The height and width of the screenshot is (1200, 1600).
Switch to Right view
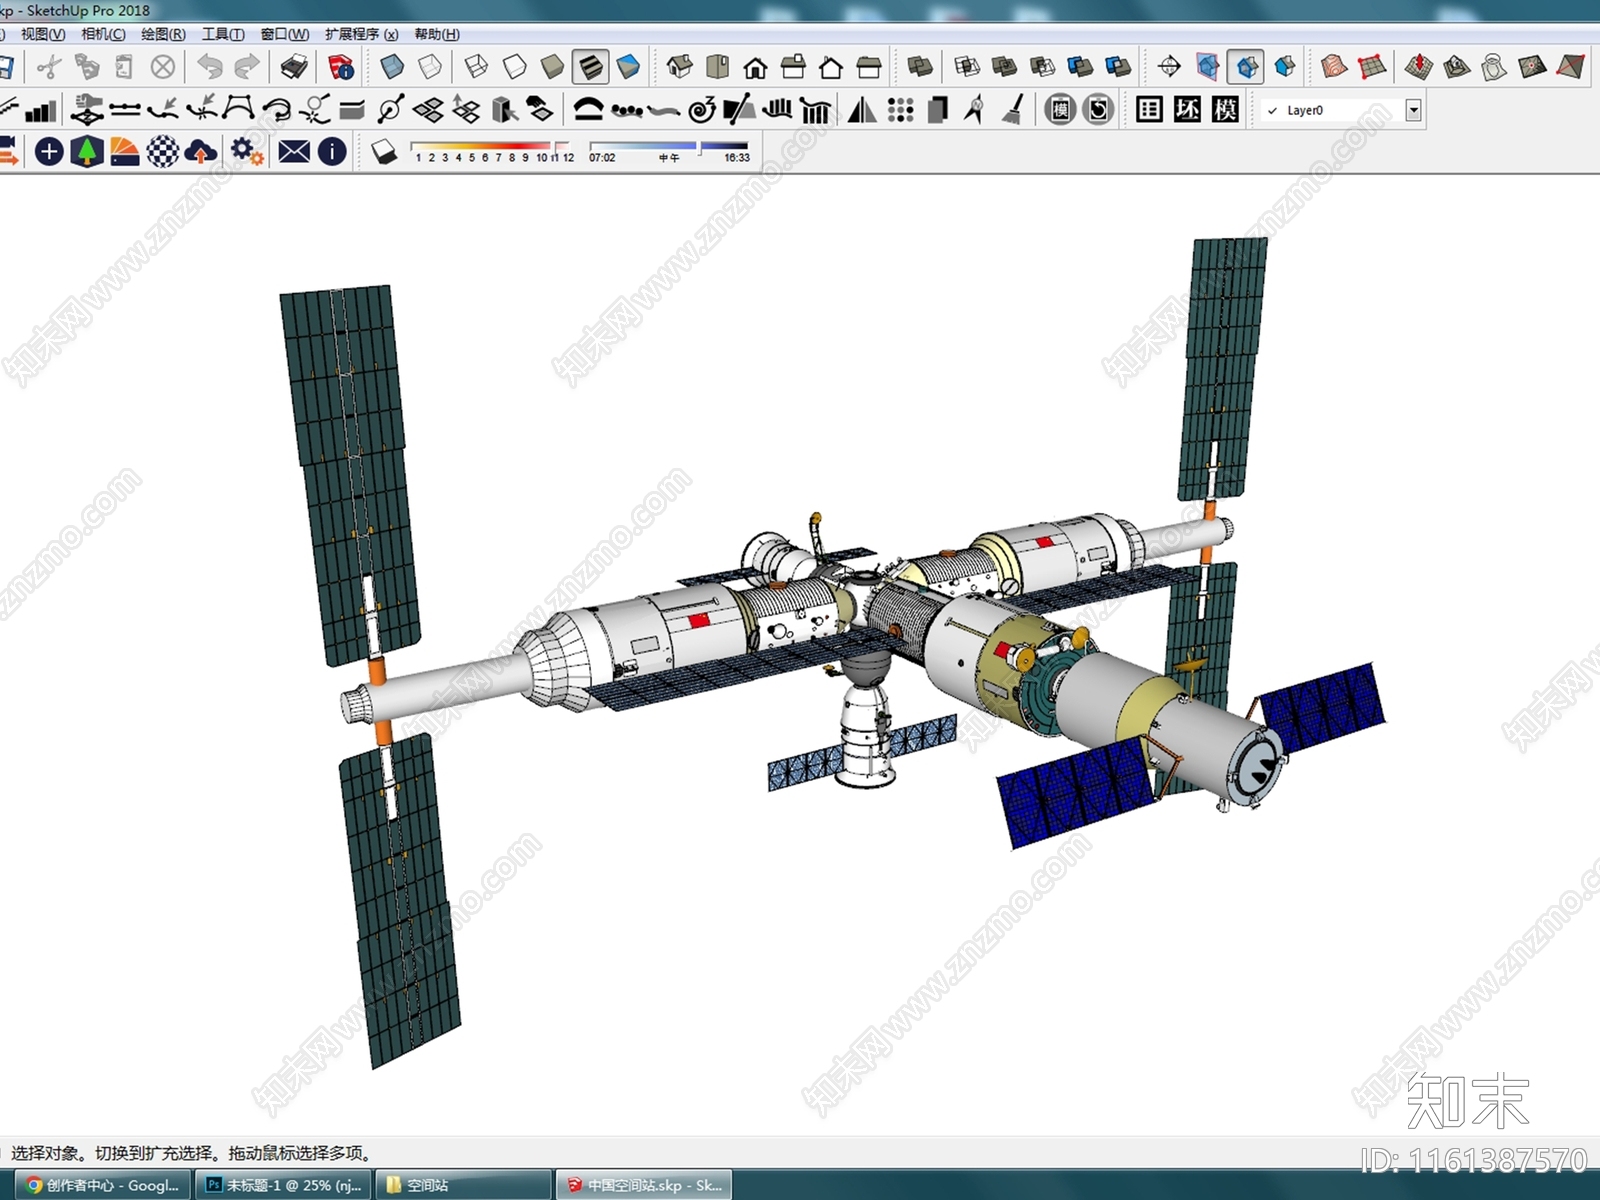pos(794,68)
